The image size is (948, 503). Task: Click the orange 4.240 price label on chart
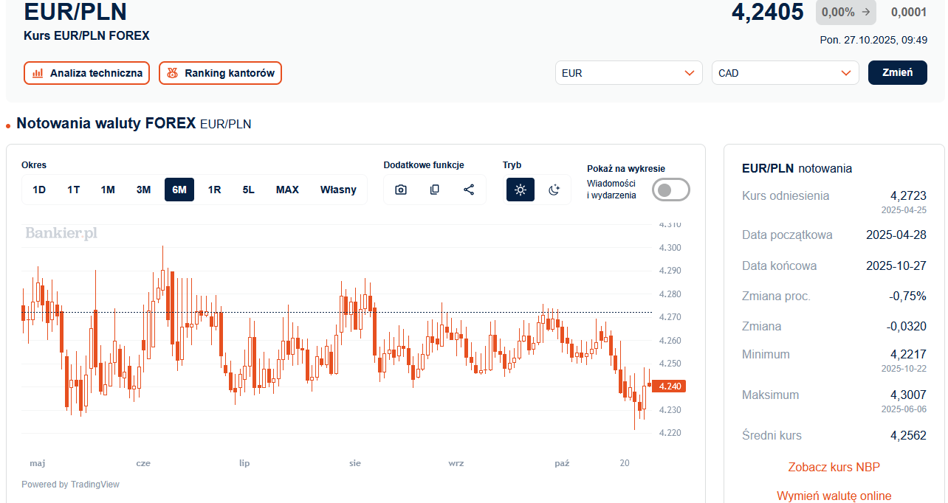[x=669, y=386]
